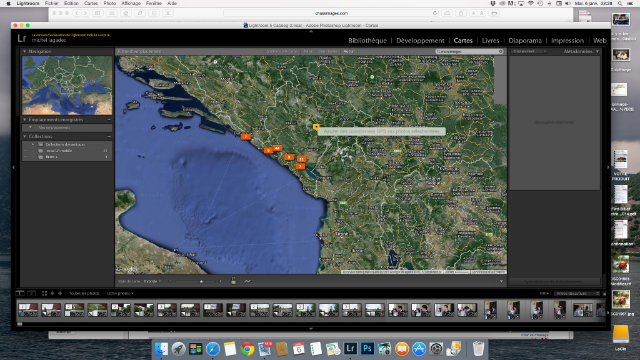Collapse the Navigation panel triangle
Screen dimensions: 640x360
click(24, 51)
